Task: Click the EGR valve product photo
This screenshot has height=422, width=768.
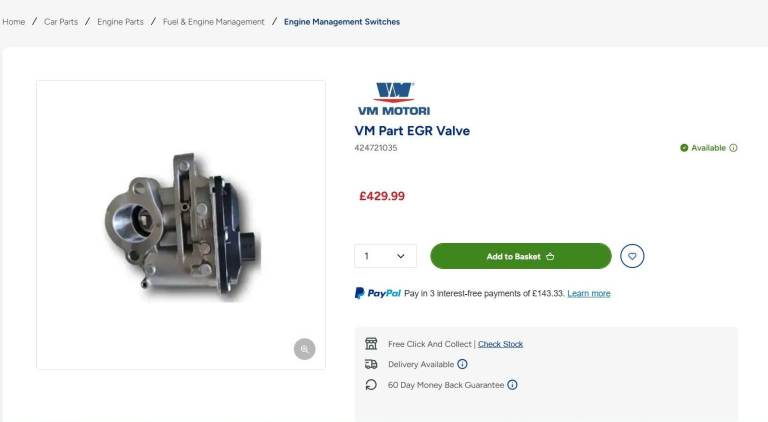Action: [x=181, y=223]
